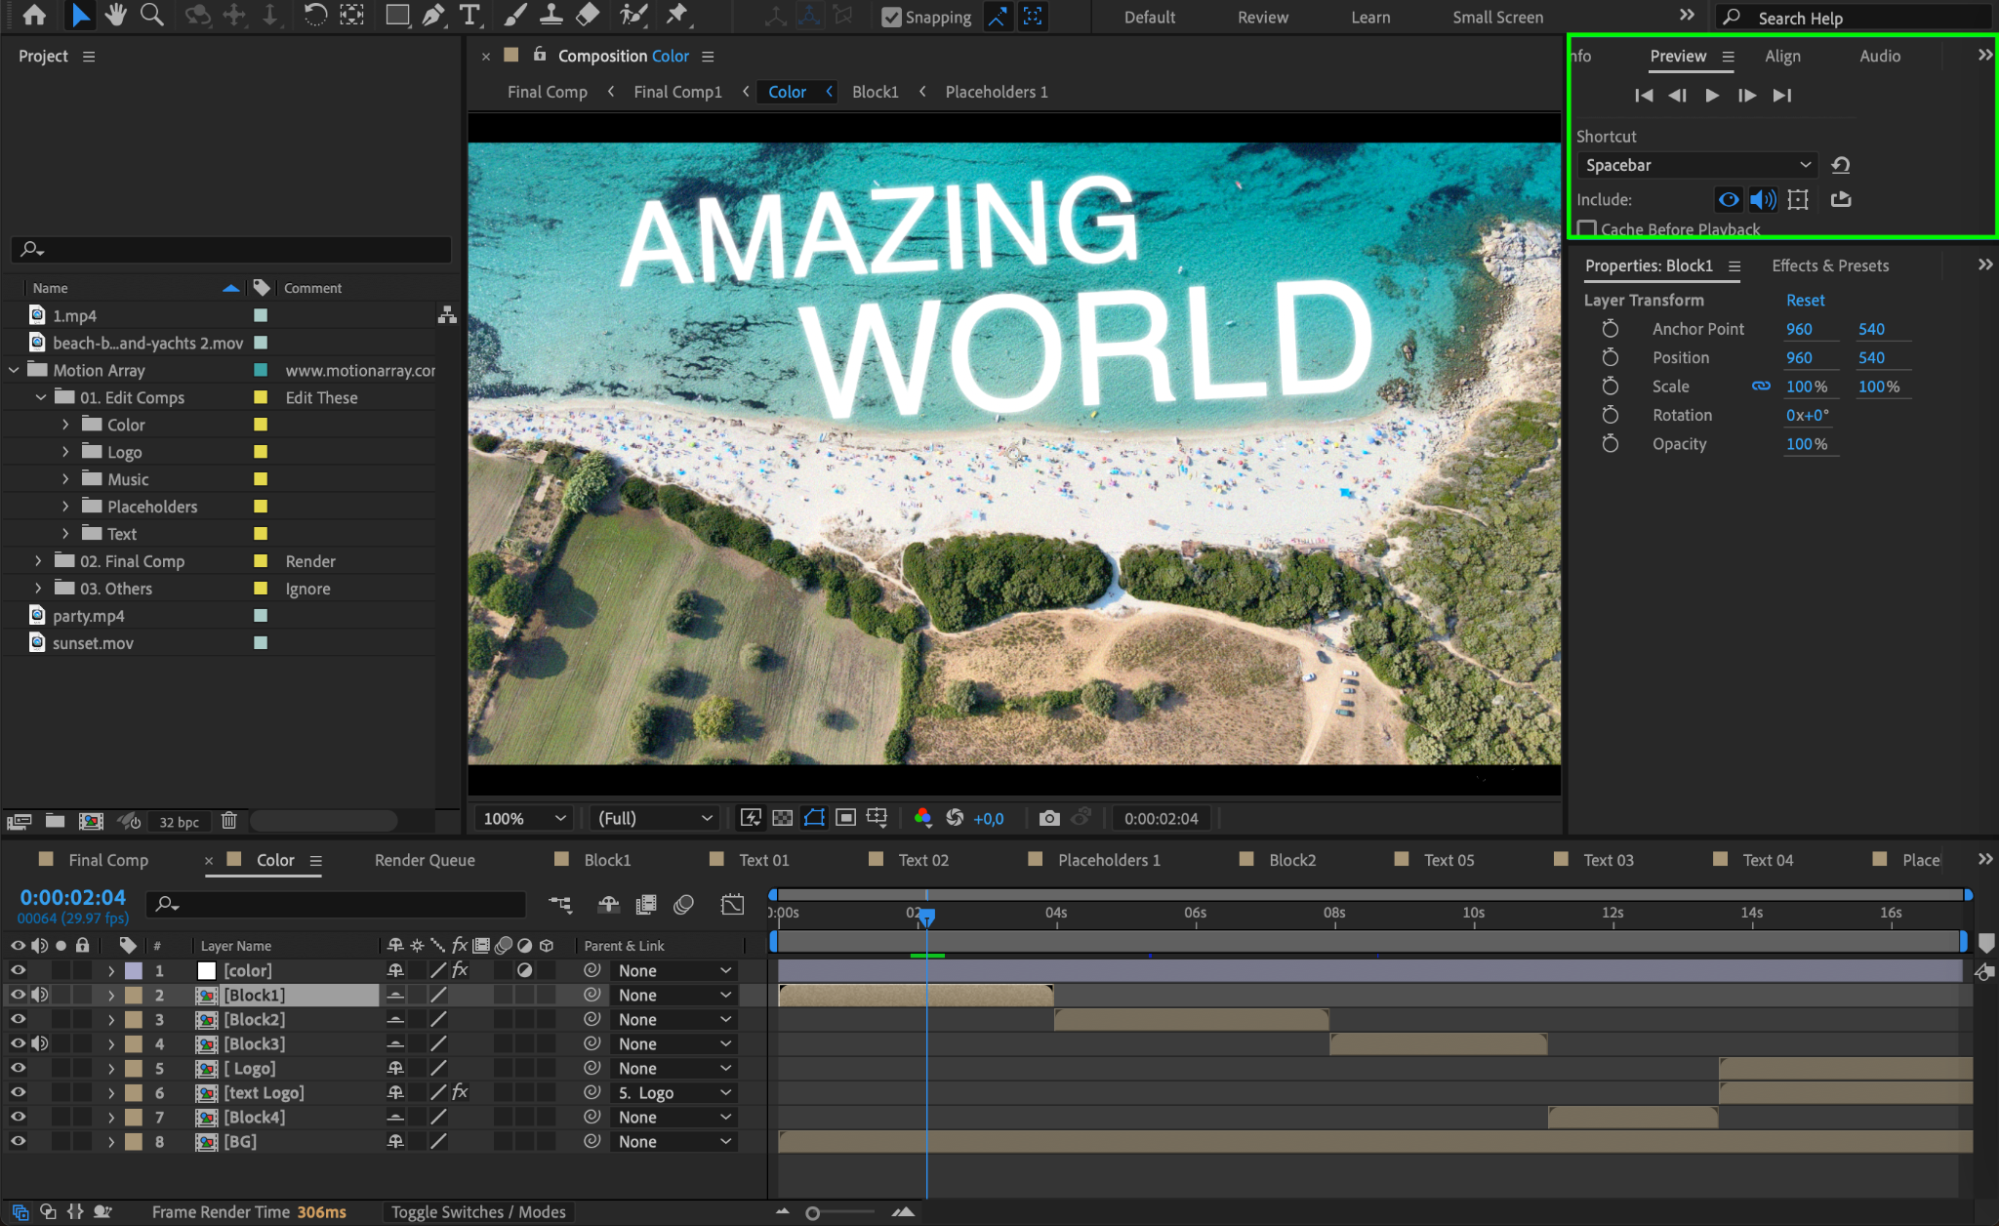The height and width of the screenshot is (1226, 1999).
Task: Enable Cache Before Playback checkbox
Action: coord(1586,229)
